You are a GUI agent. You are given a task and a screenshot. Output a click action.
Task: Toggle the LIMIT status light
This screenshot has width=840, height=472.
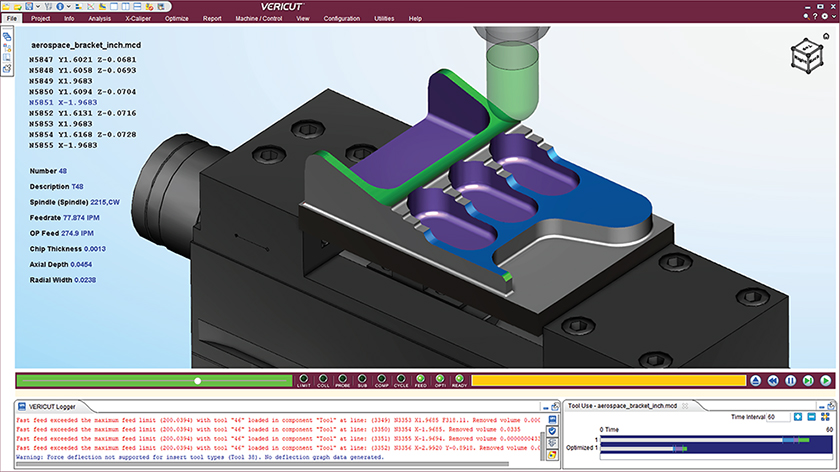[304, 379]
